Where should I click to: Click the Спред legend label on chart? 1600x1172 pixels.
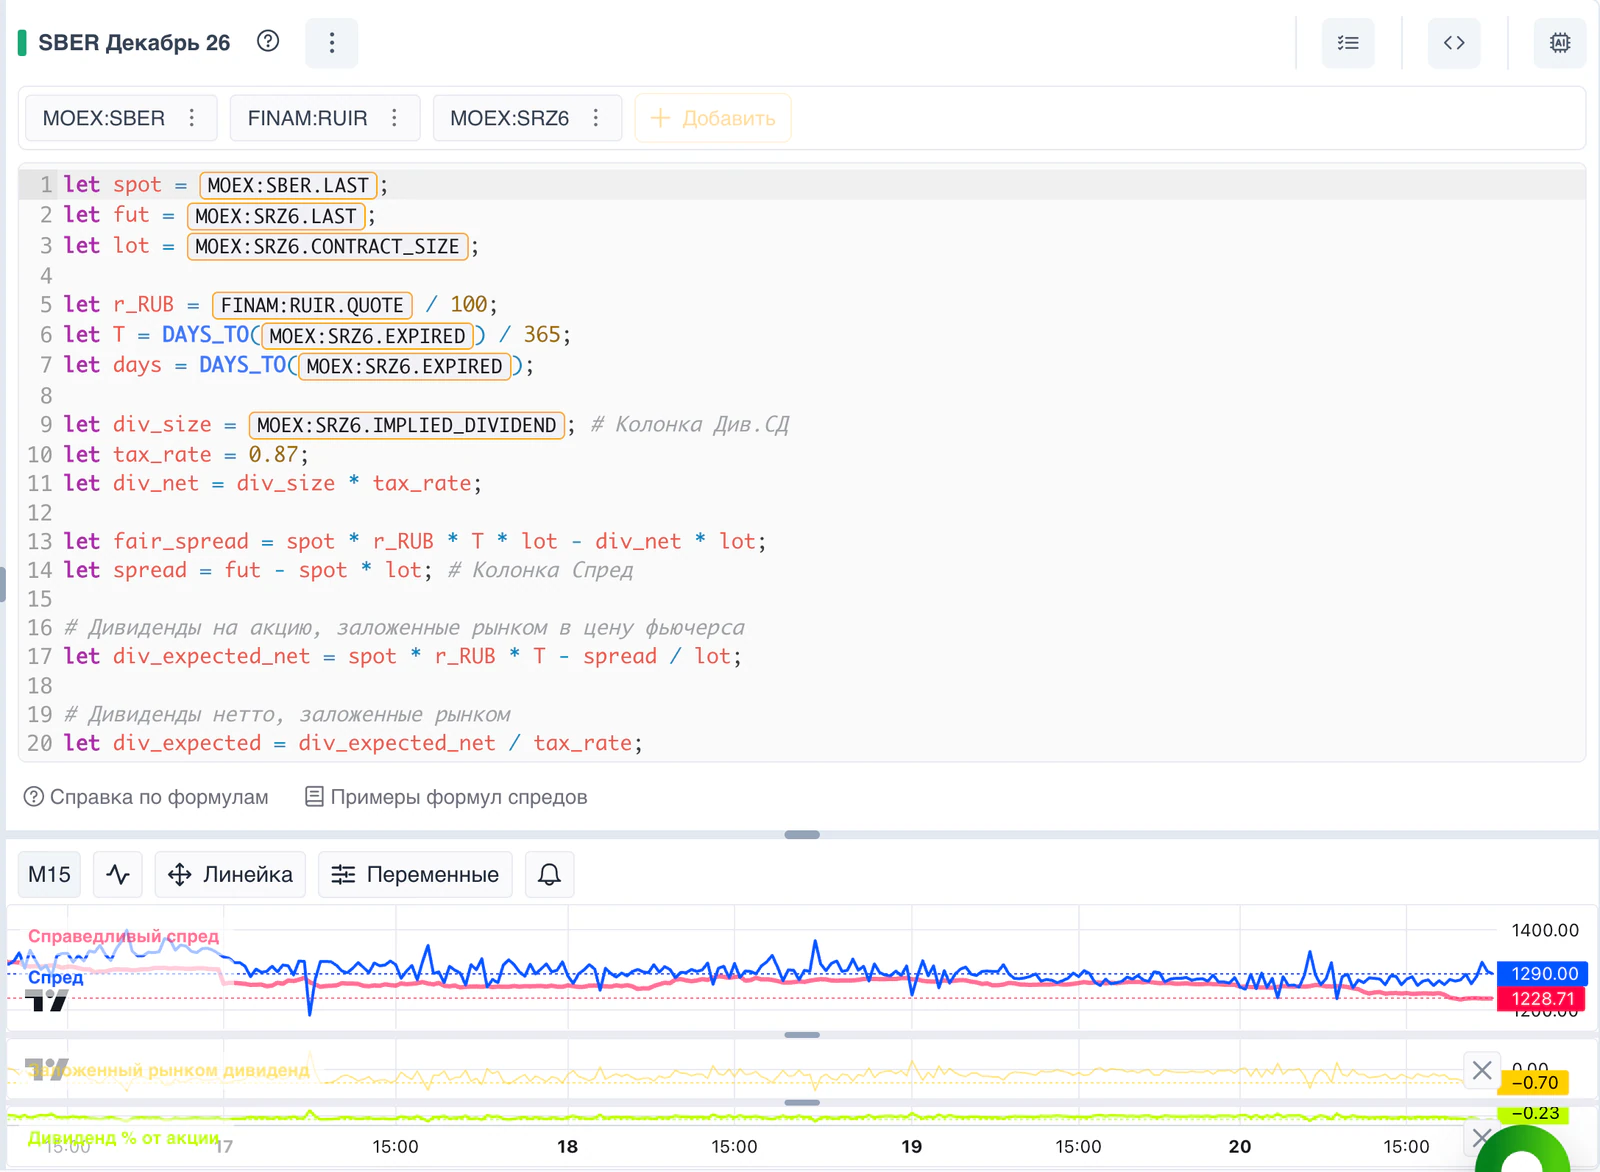click(56, 977)
